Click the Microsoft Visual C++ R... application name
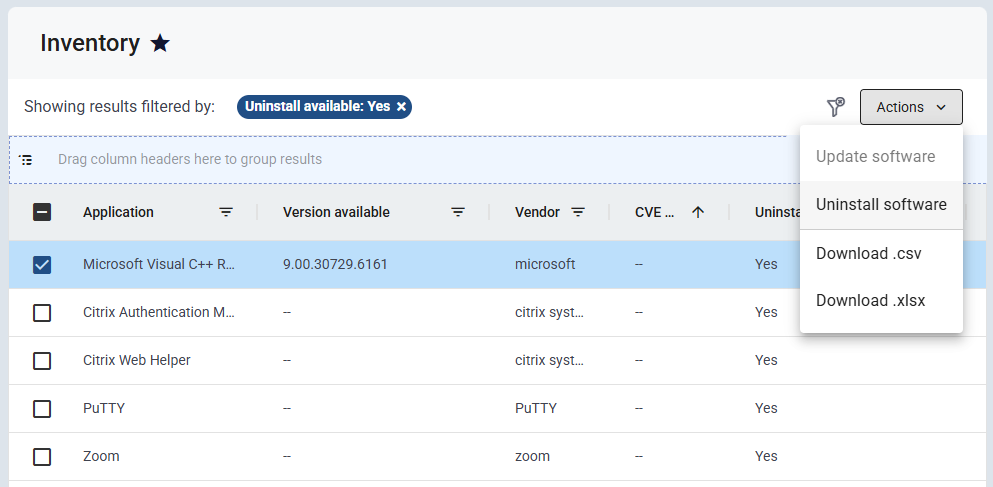 [x=159, y=264]
